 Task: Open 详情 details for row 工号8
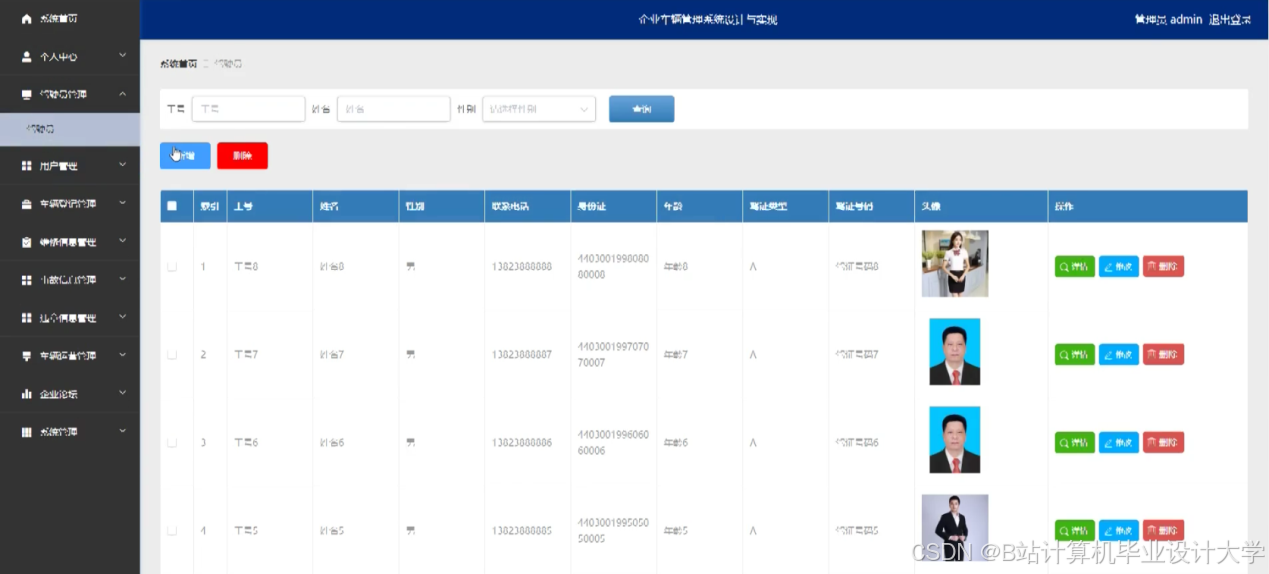1074,267
